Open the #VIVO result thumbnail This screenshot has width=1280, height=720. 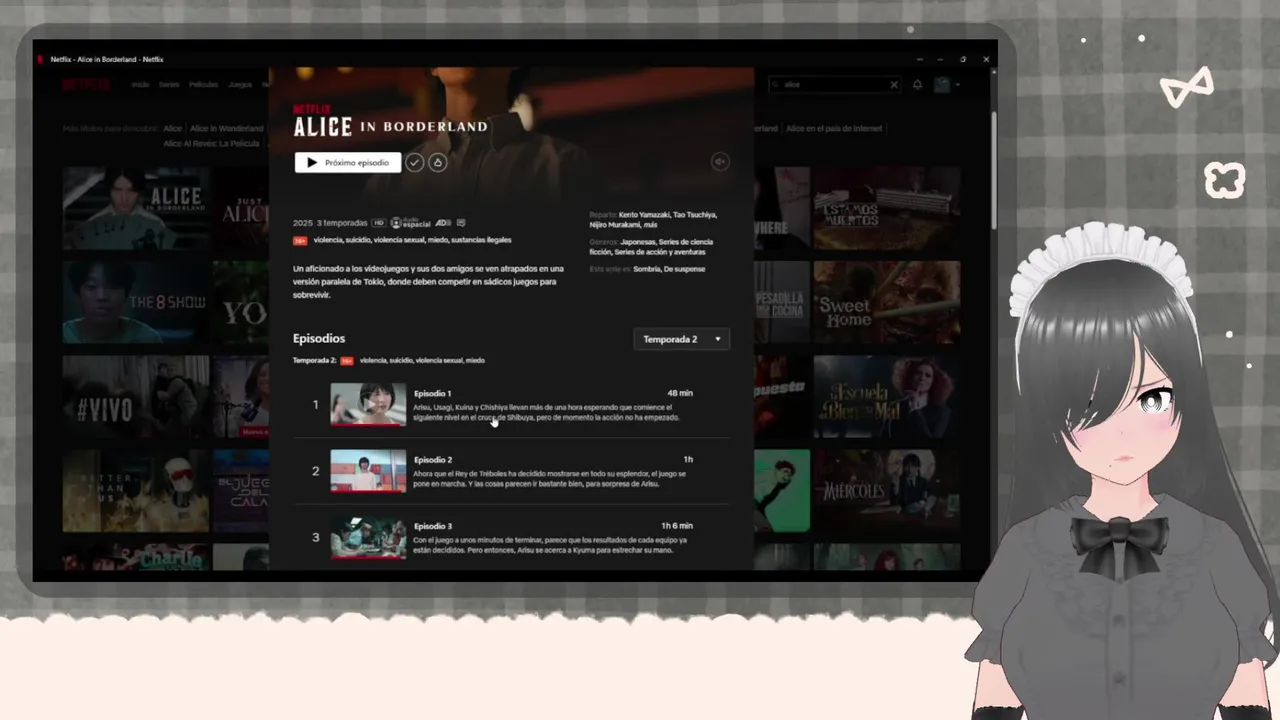point(136,397)
